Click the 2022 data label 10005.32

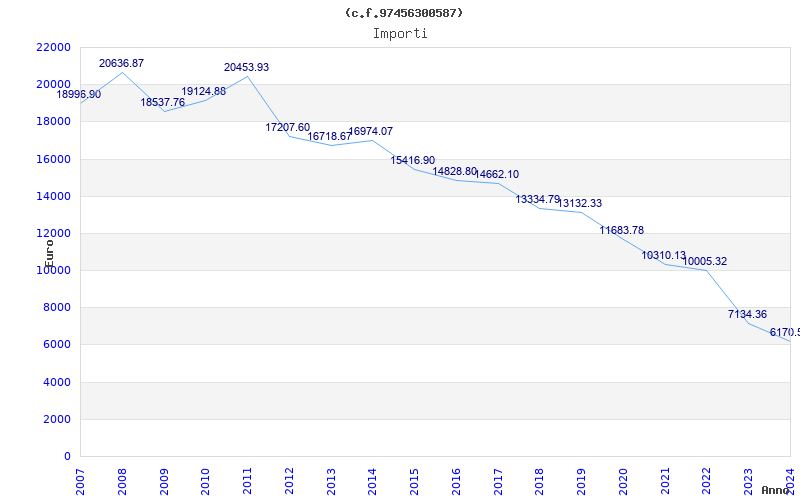click(x=705, y=262)
